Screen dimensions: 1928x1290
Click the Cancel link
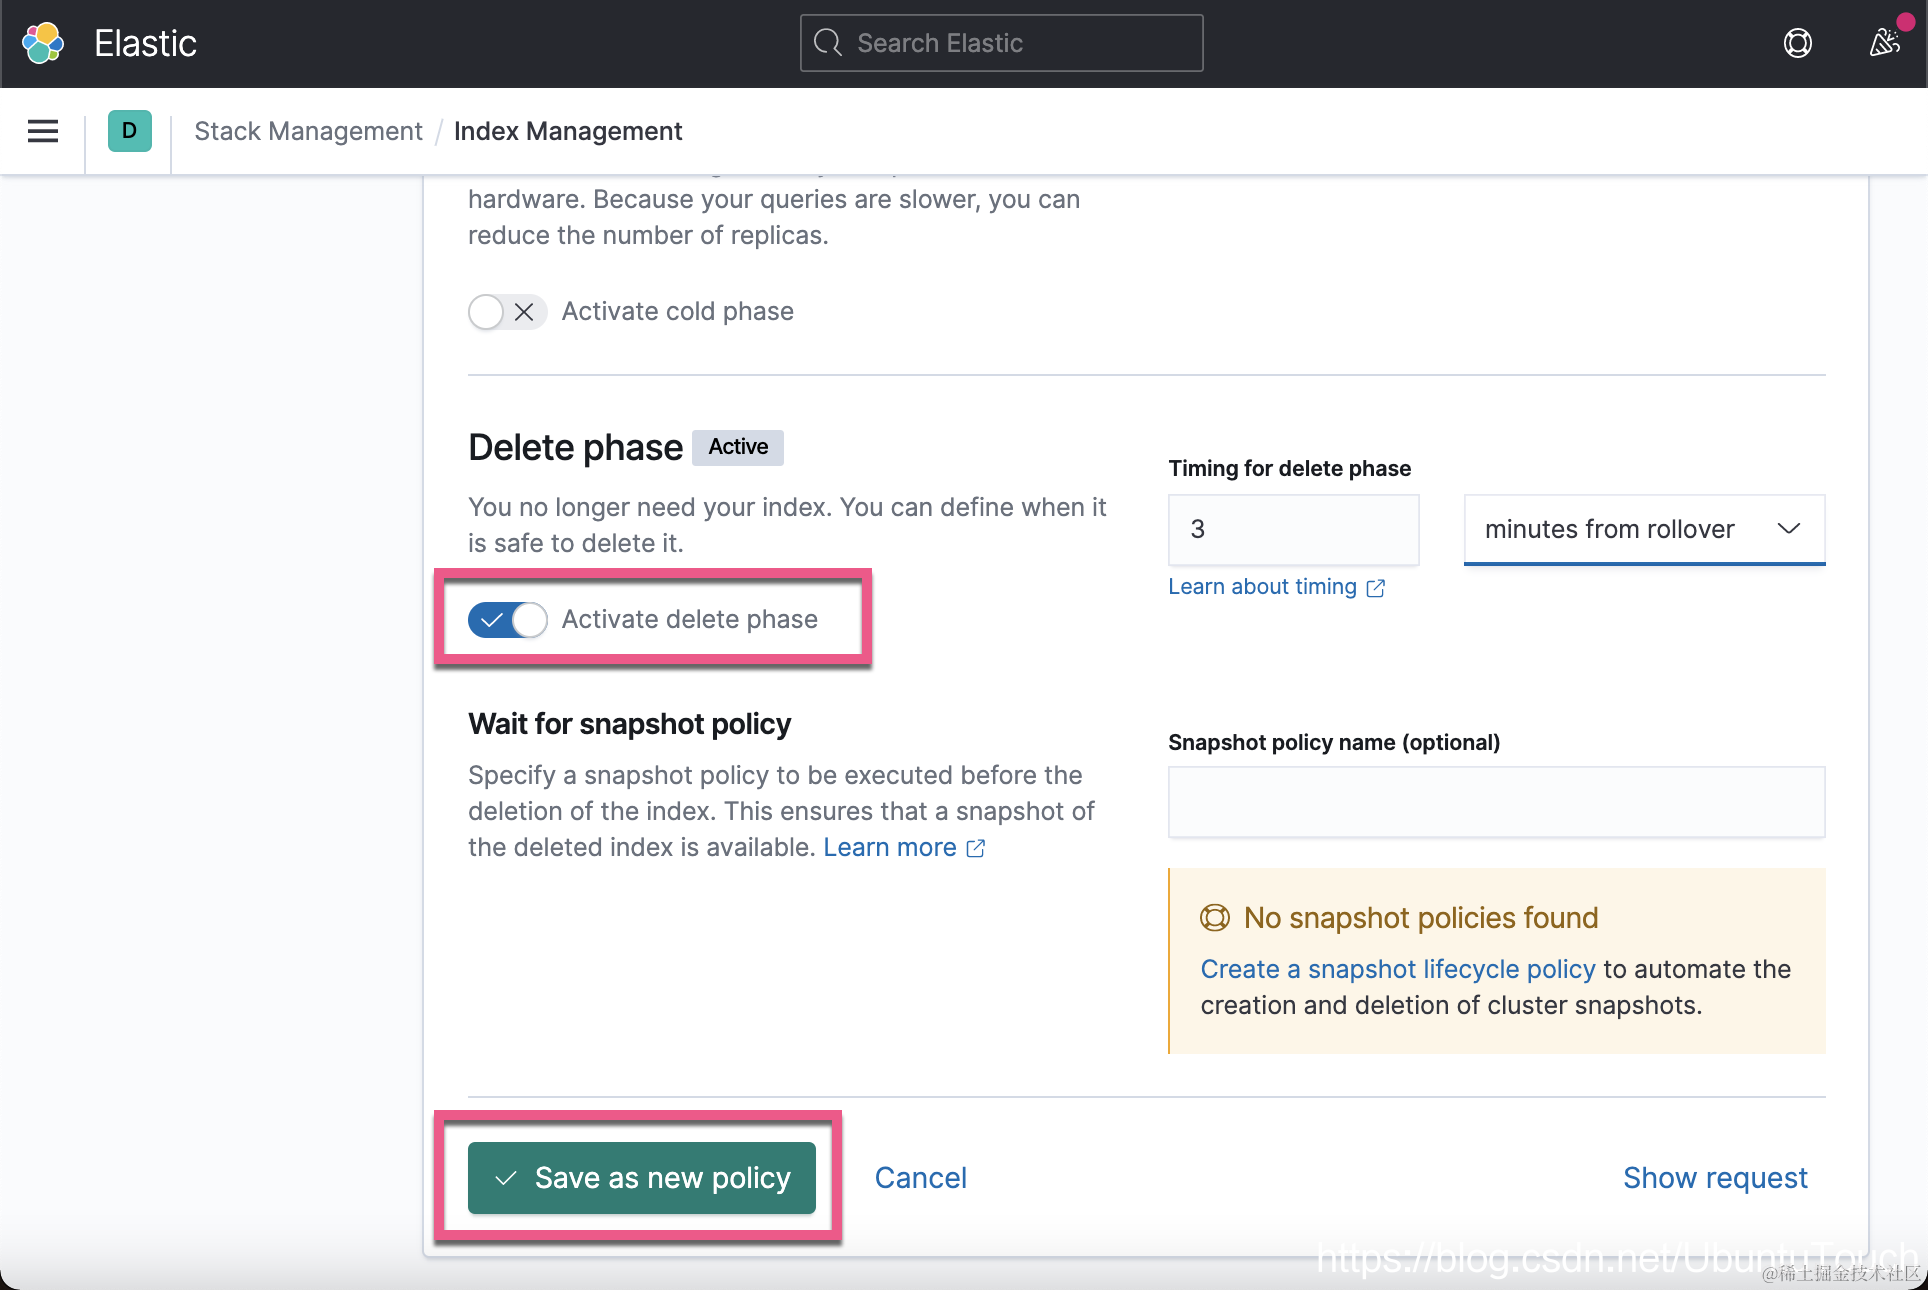click(x=920, y=1178)
